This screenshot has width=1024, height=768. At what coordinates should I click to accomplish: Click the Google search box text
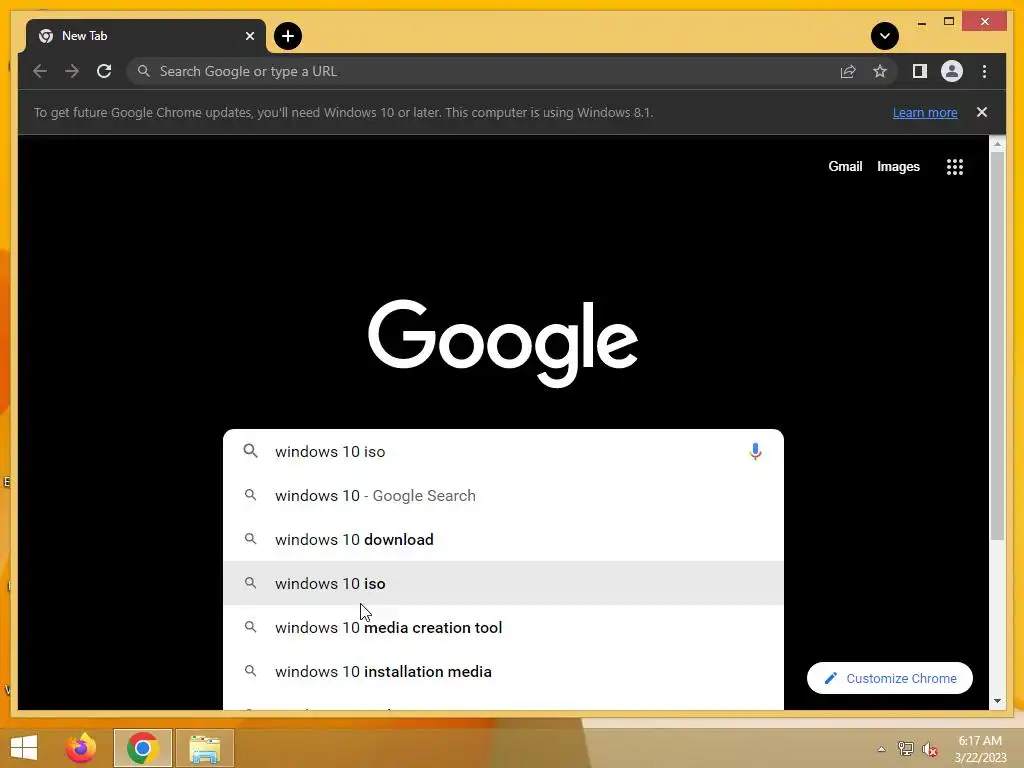[x=330, y=451]
